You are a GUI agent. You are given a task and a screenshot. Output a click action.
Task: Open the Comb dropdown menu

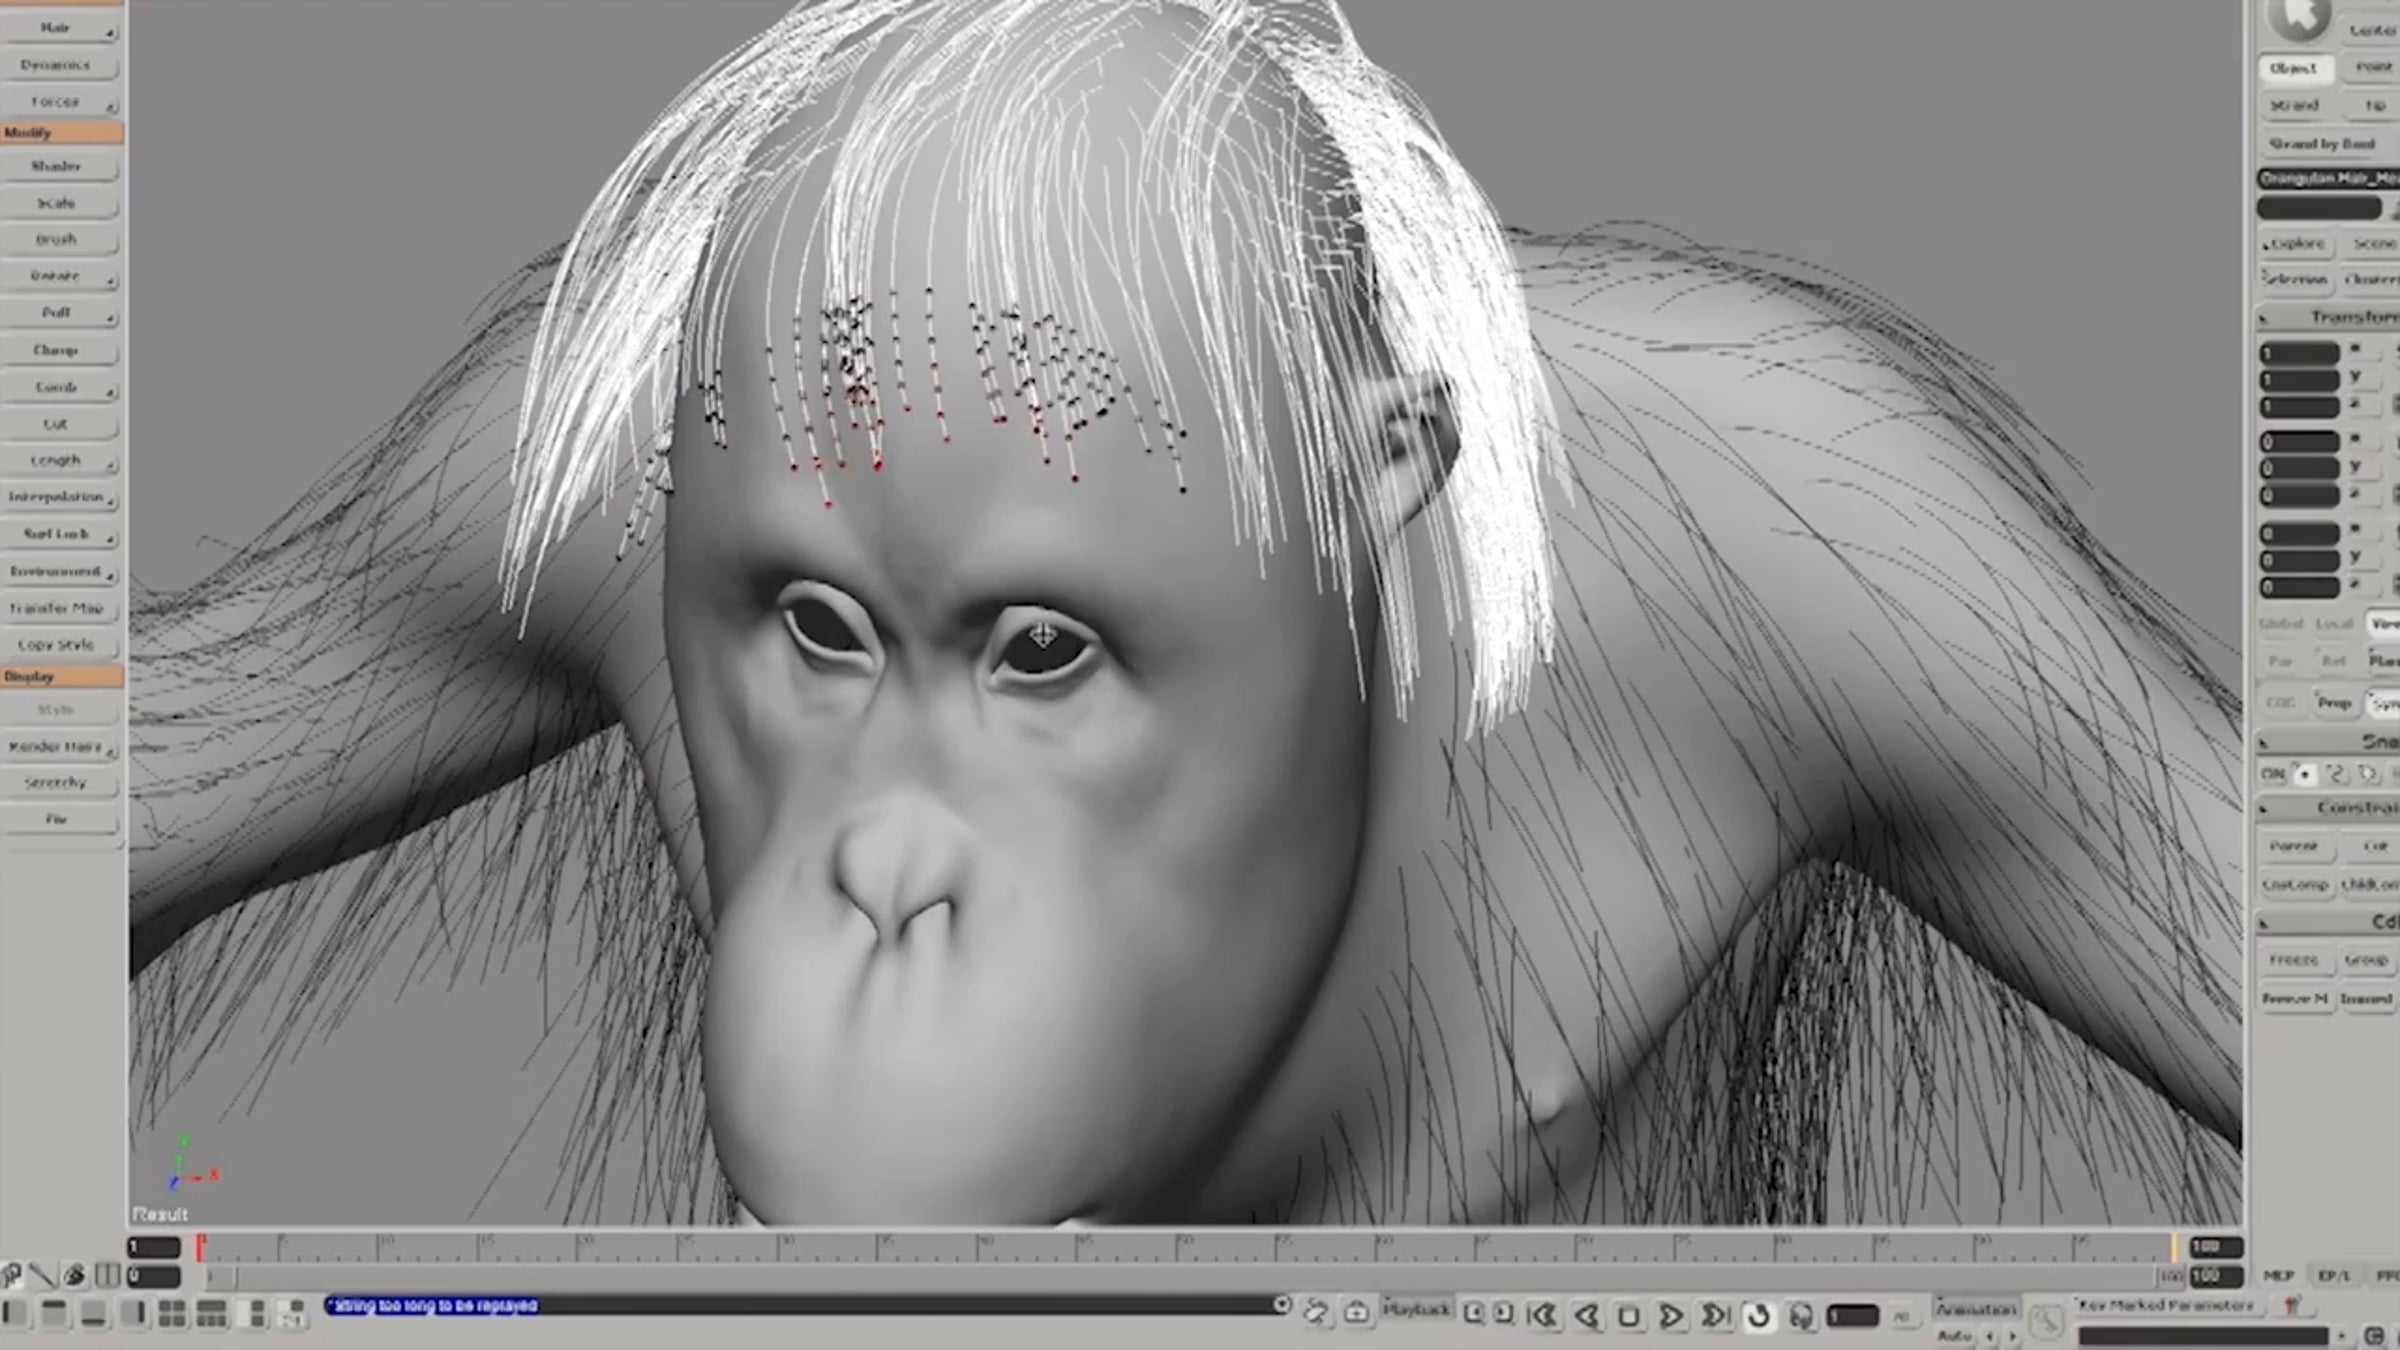60,387
